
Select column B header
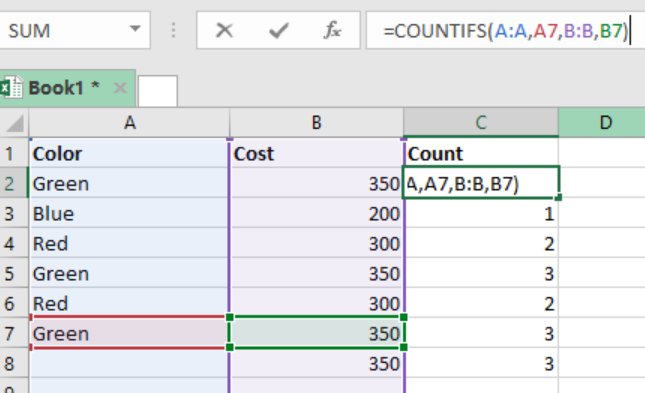tap(316, 123)
